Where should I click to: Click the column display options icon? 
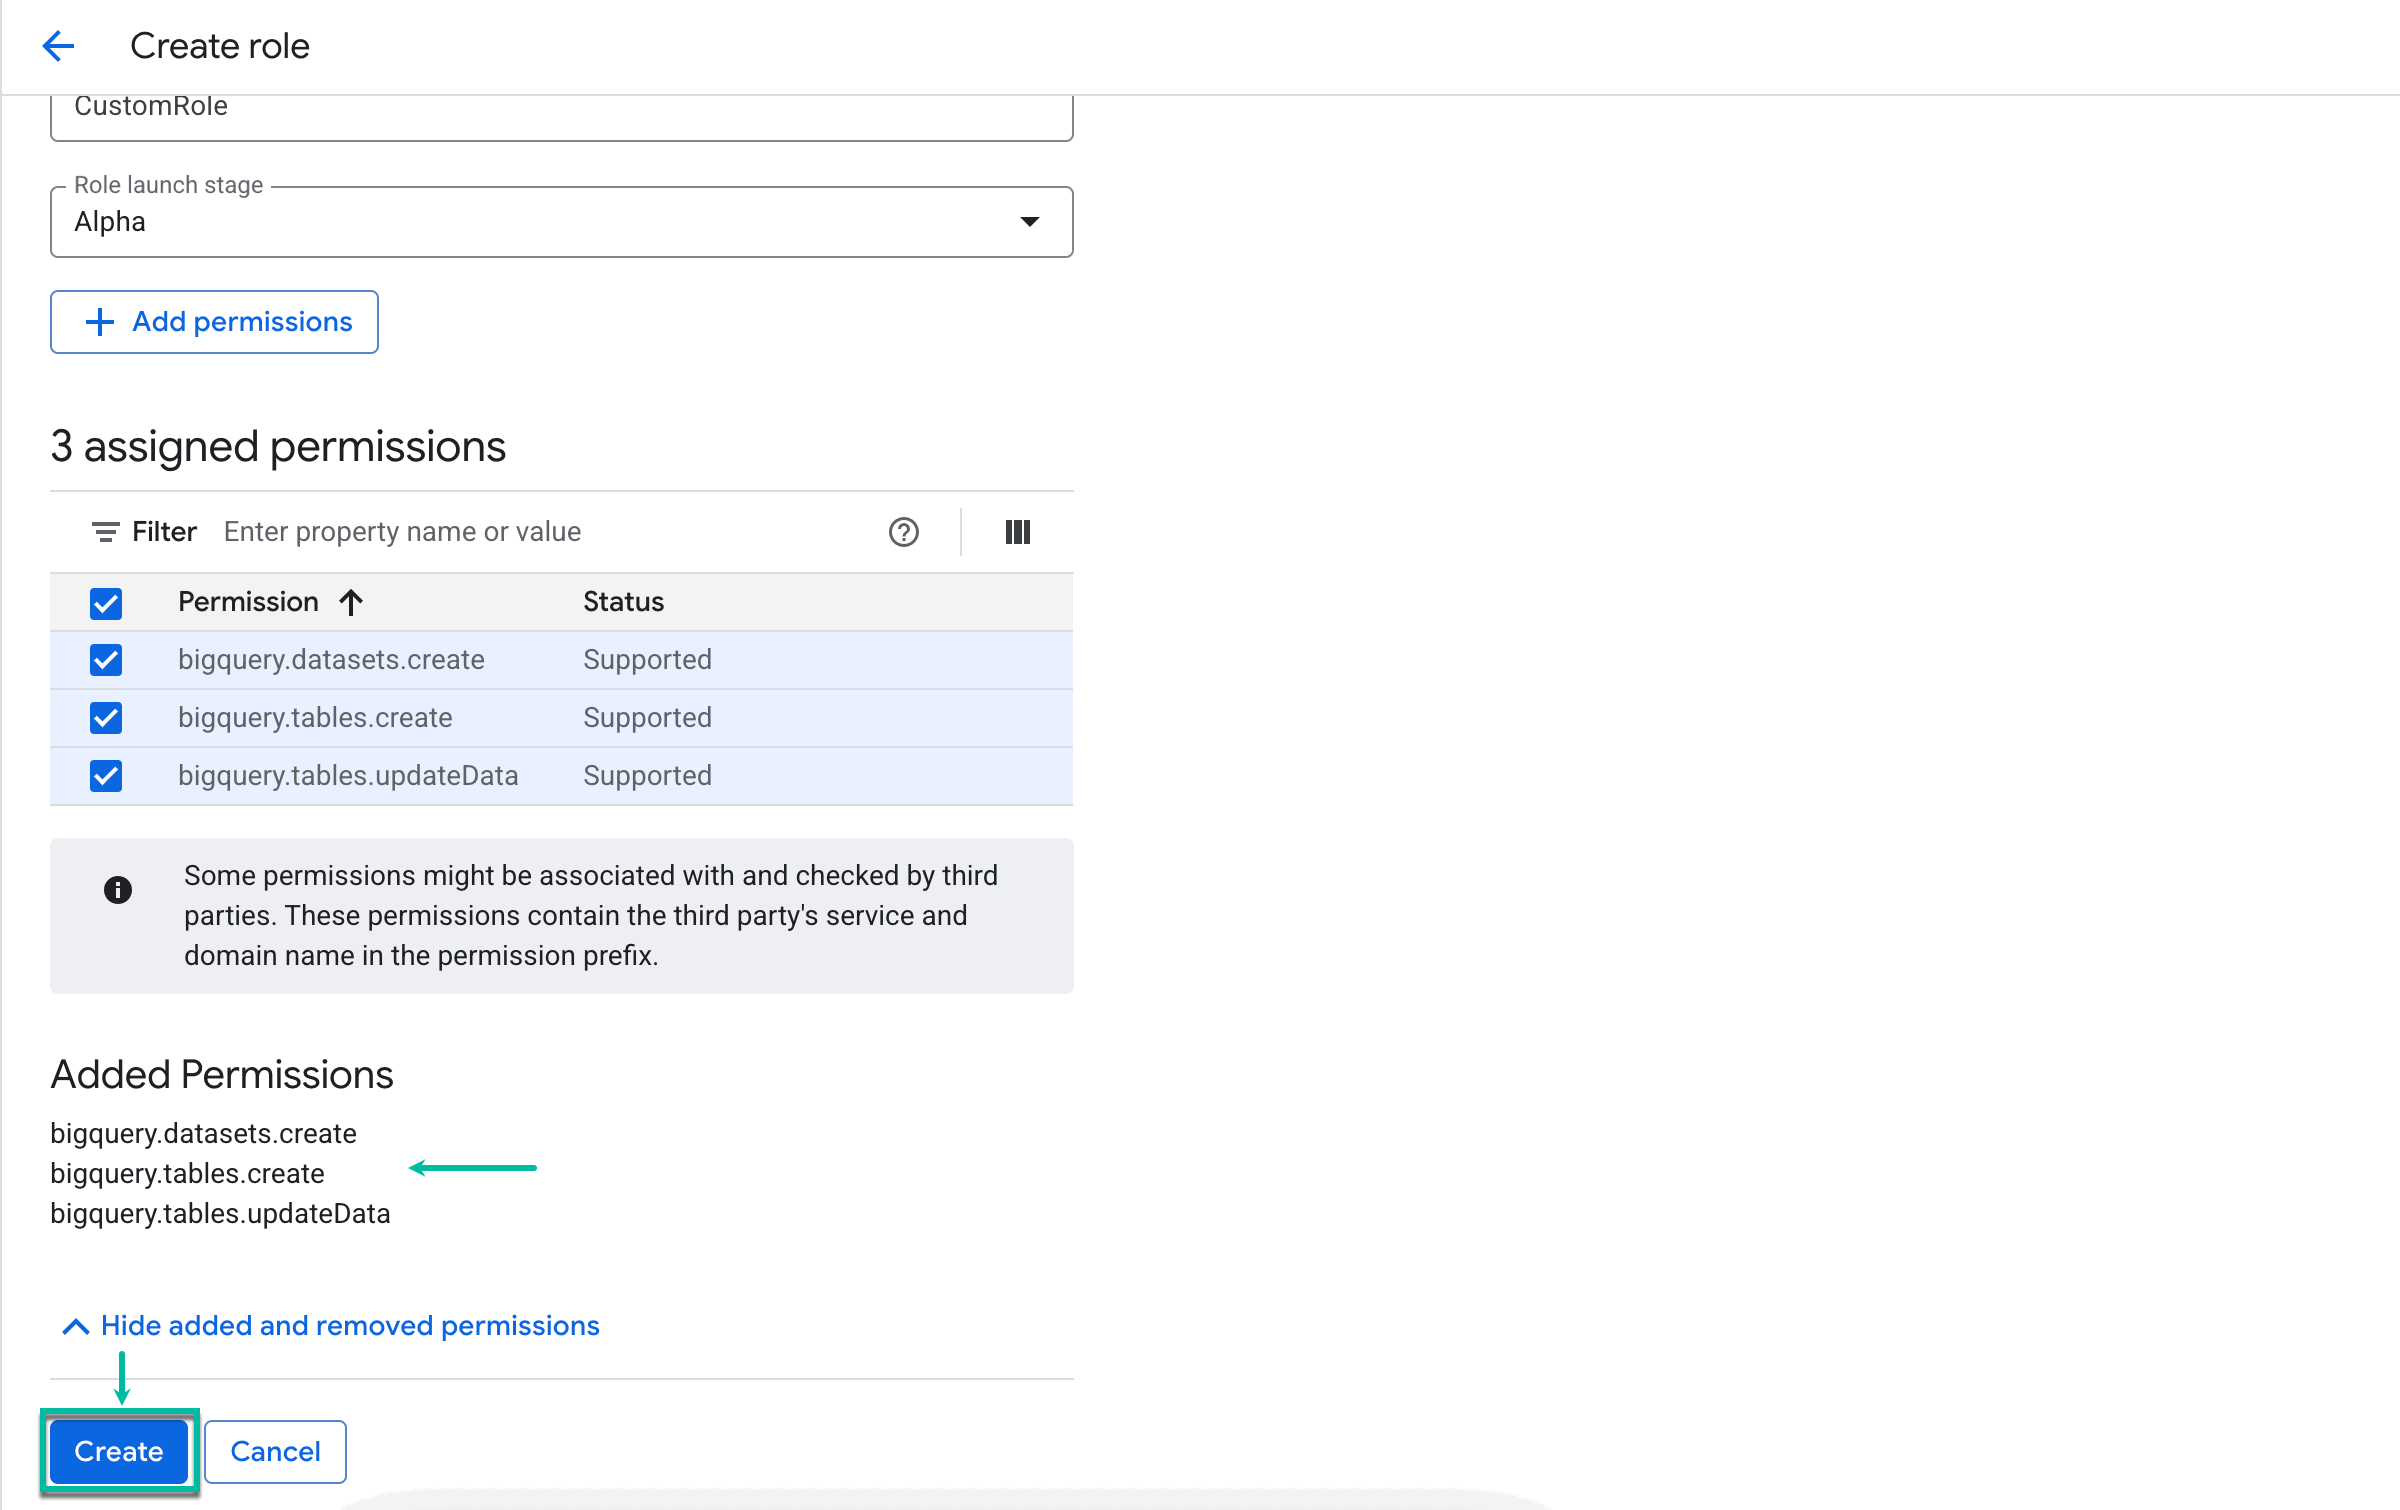(x=1017, y=531)
